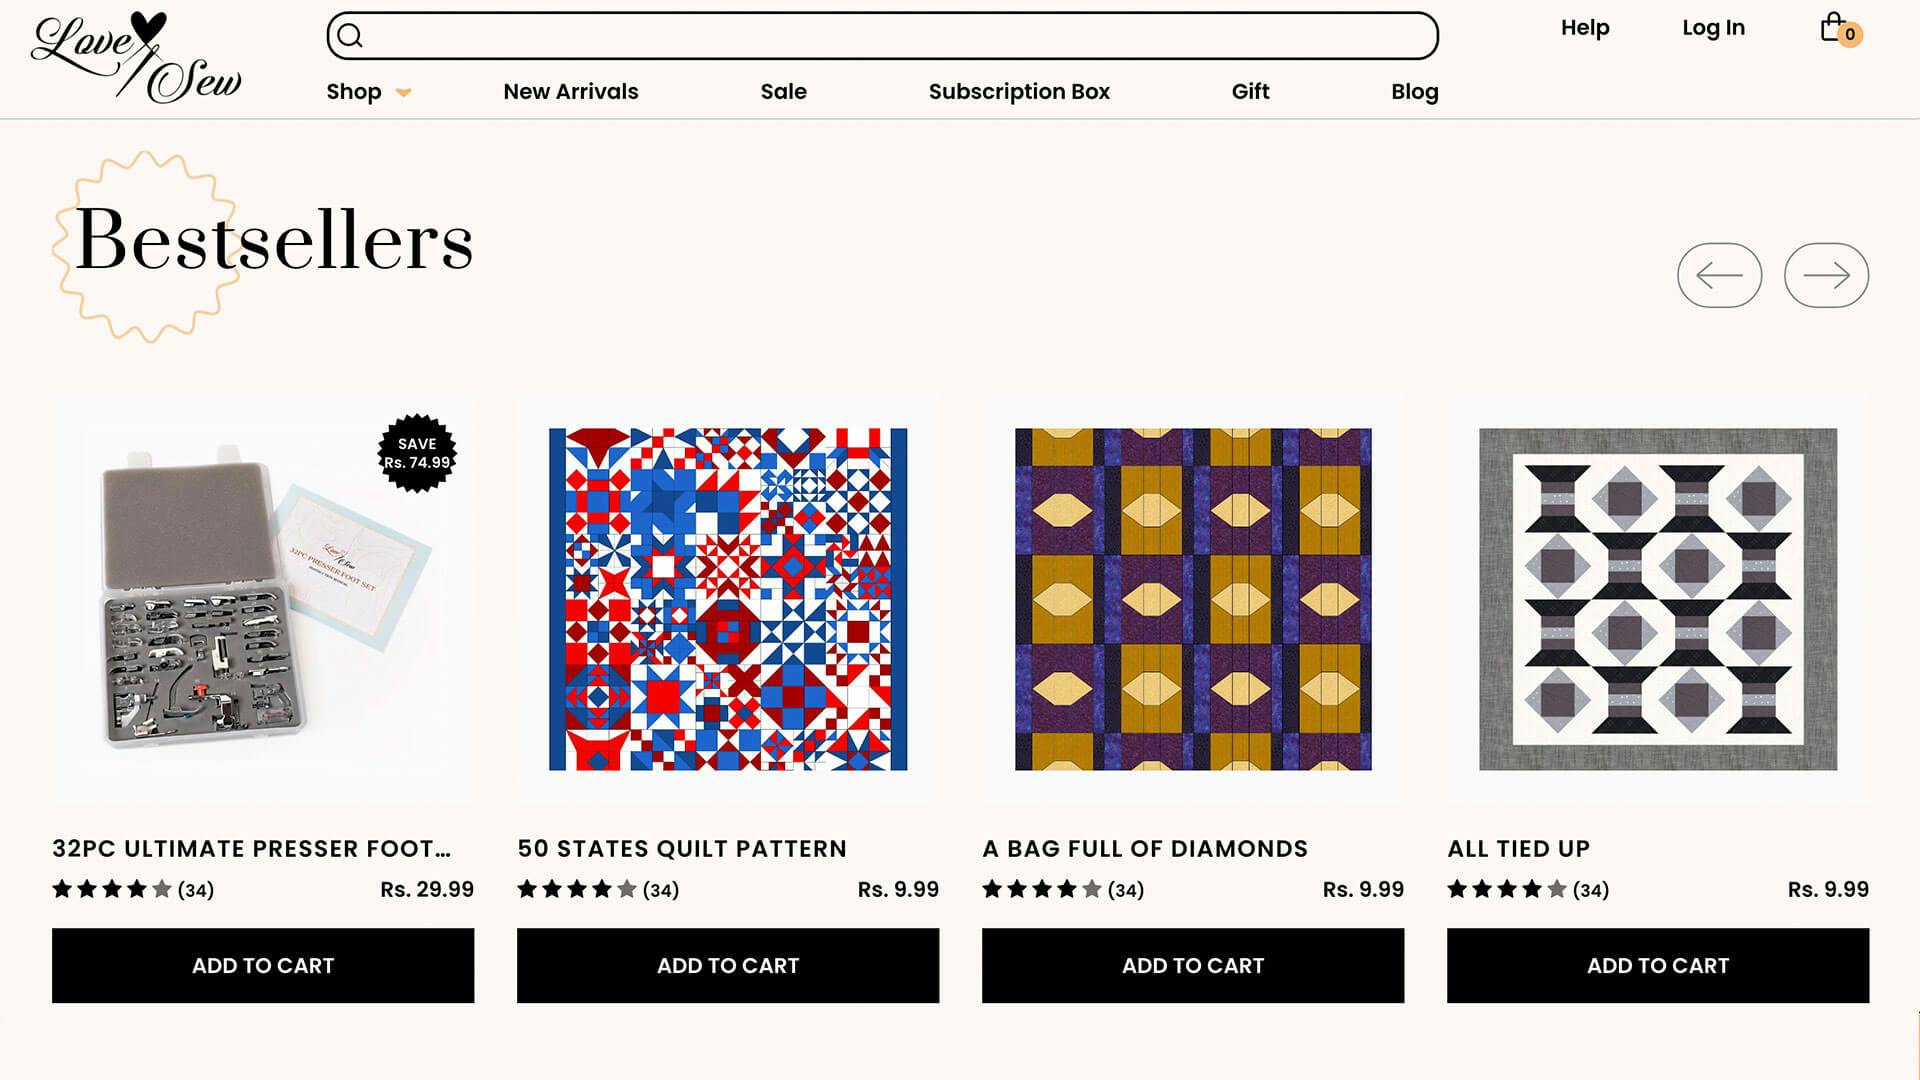Open the shopping bag cart
This screenshot has height=1080, width=1920.
pyautogui.click(x=1834, y=28)
